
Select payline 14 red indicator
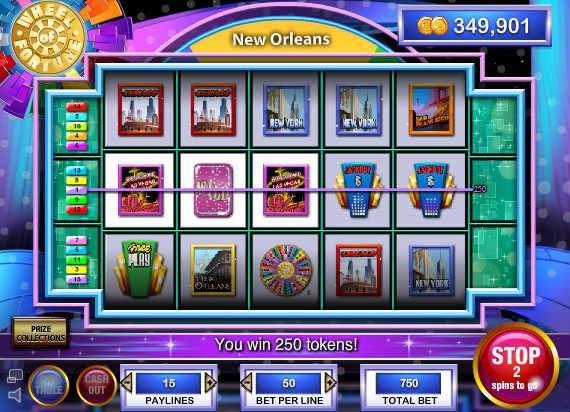tap(77, 107)
